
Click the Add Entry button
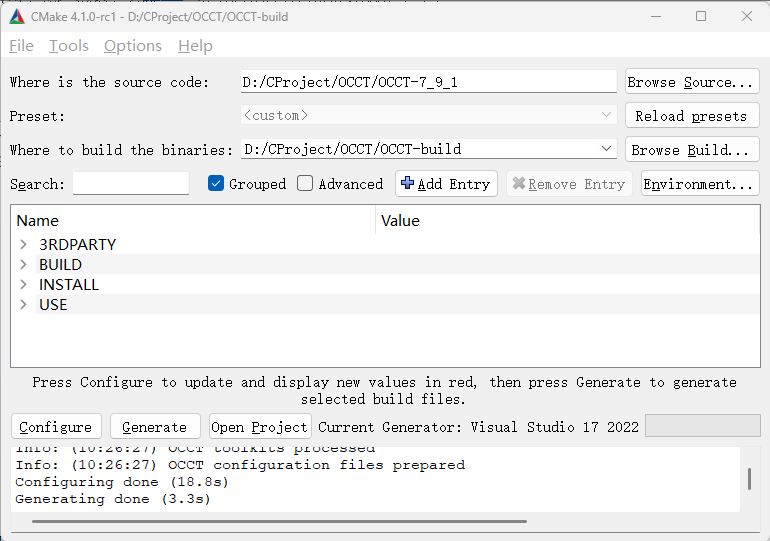click(446, 184)
